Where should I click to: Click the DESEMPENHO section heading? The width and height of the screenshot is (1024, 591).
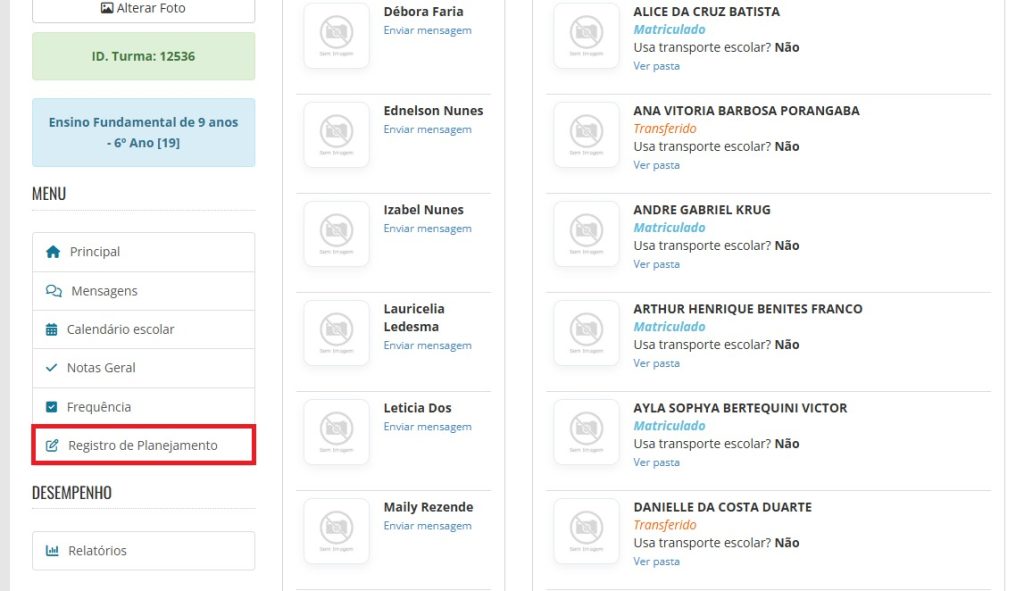72,493
